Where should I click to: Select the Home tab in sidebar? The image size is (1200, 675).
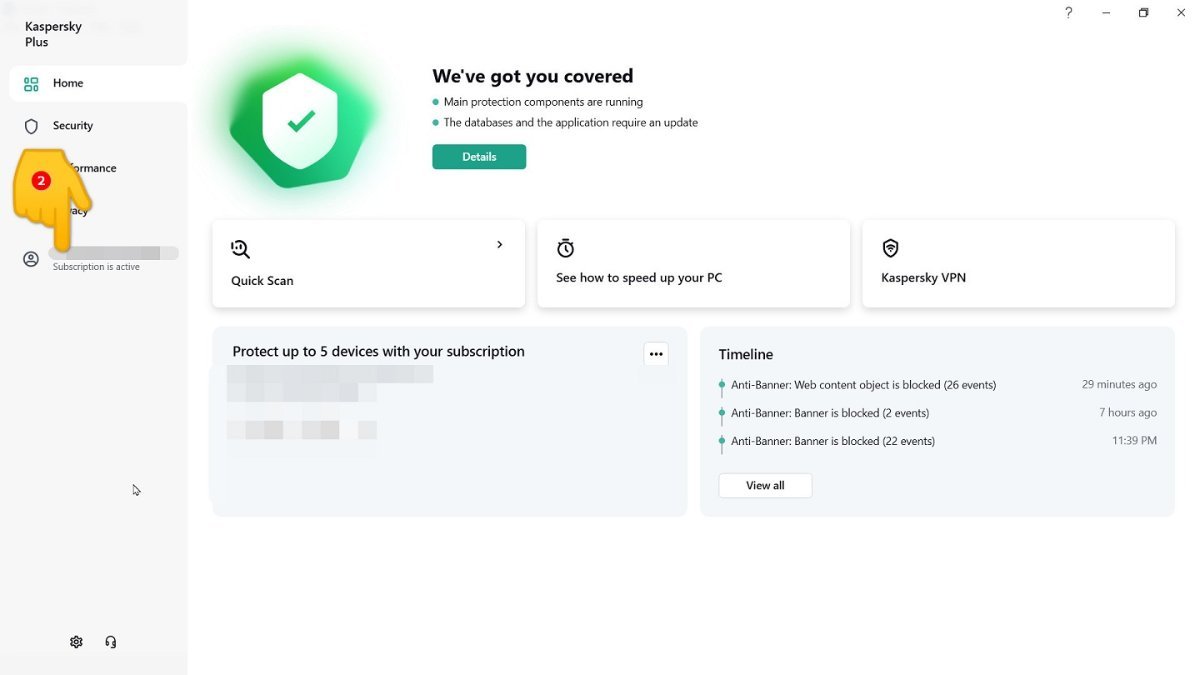68,84
